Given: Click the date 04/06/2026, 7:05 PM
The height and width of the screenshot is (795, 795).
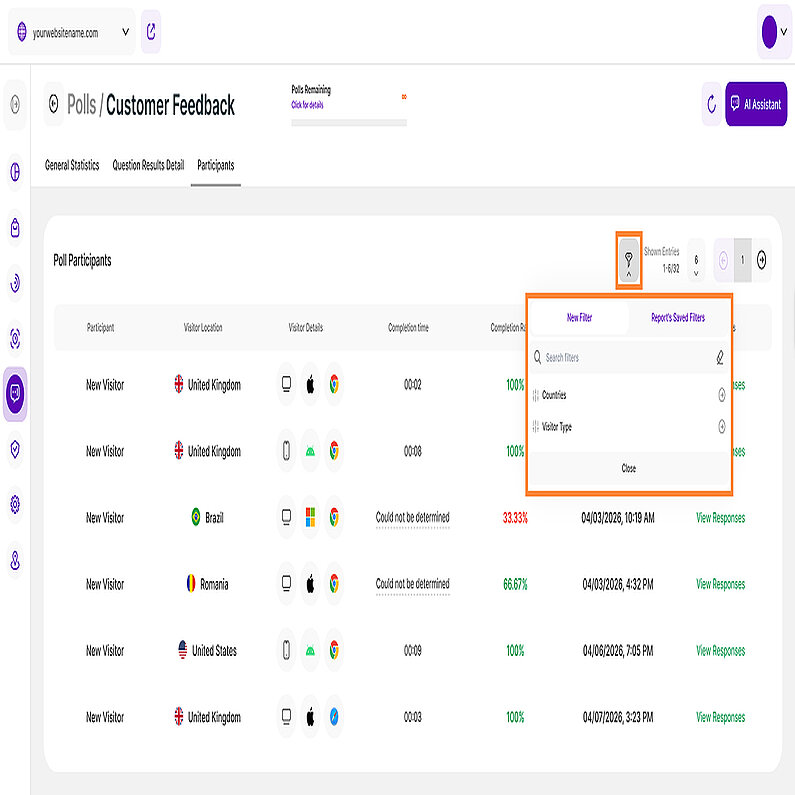Looking at the screenshot, I should click(x=618, y=651).
